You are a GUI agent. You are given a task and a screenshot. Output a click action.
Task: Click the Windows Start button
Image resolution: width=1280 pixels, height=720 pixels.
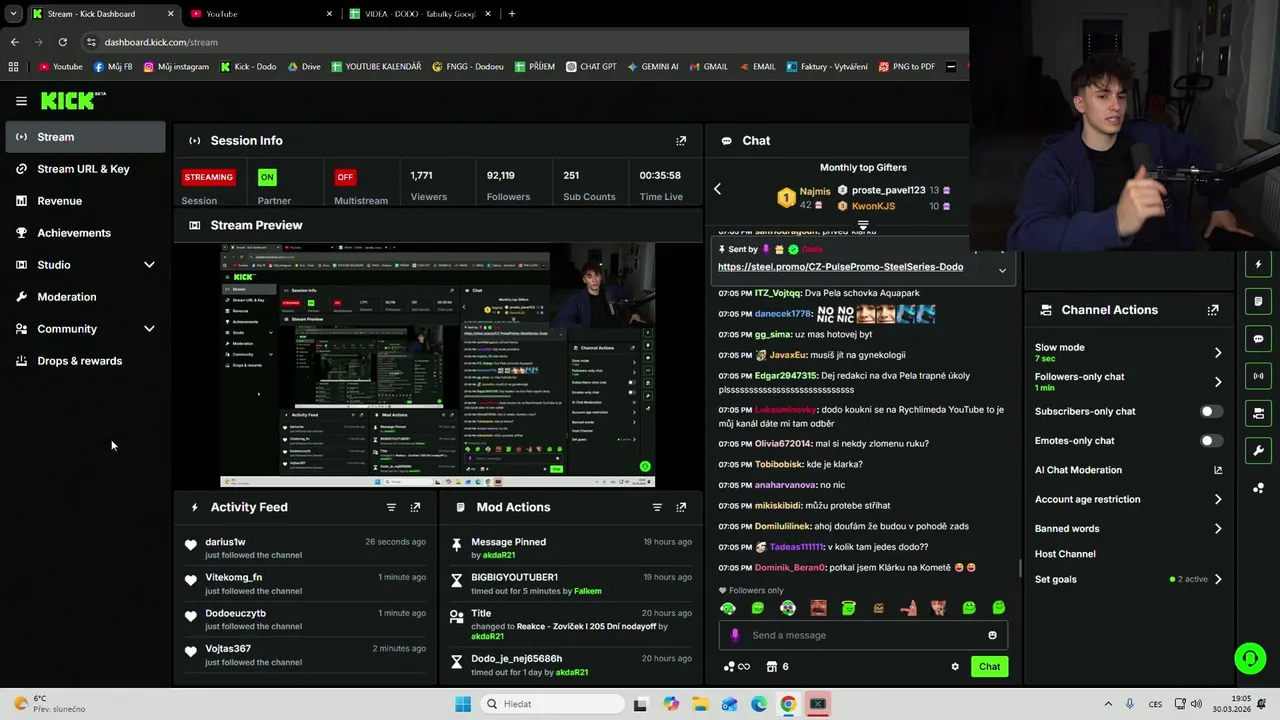point(463,704)
